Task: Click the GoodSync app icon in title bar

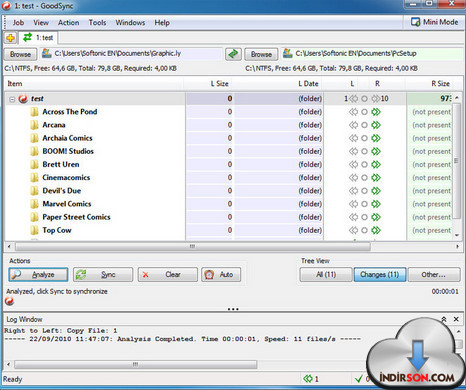Action: (x=6, y=6)
